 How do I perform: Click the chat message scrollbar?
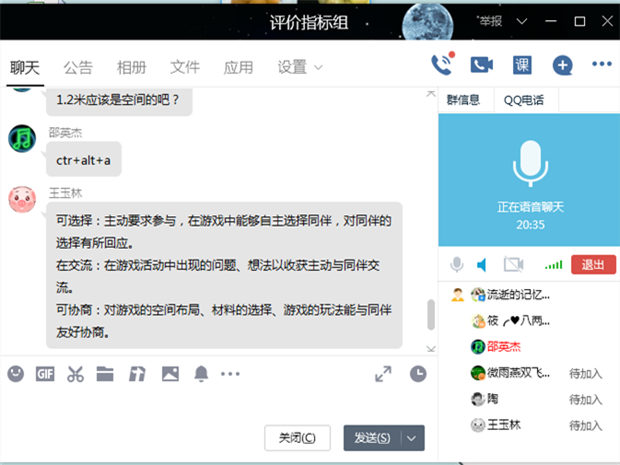431,315
